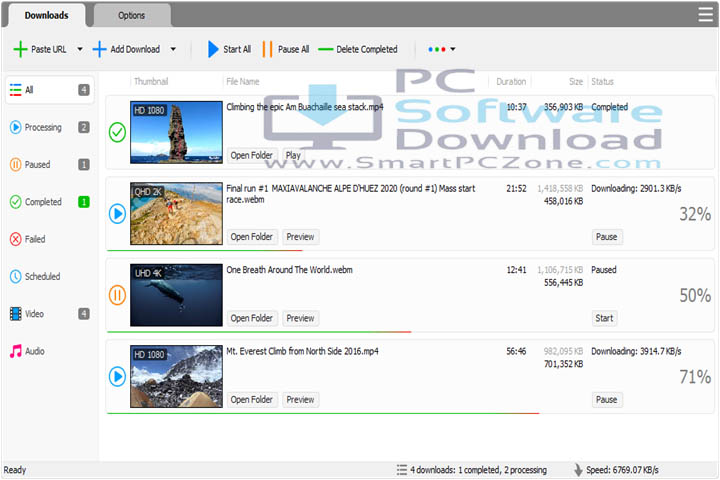Click the Duration column header
Image resolution: width=720 pixels, height=480 pixels.
click(x=511, y=81)
